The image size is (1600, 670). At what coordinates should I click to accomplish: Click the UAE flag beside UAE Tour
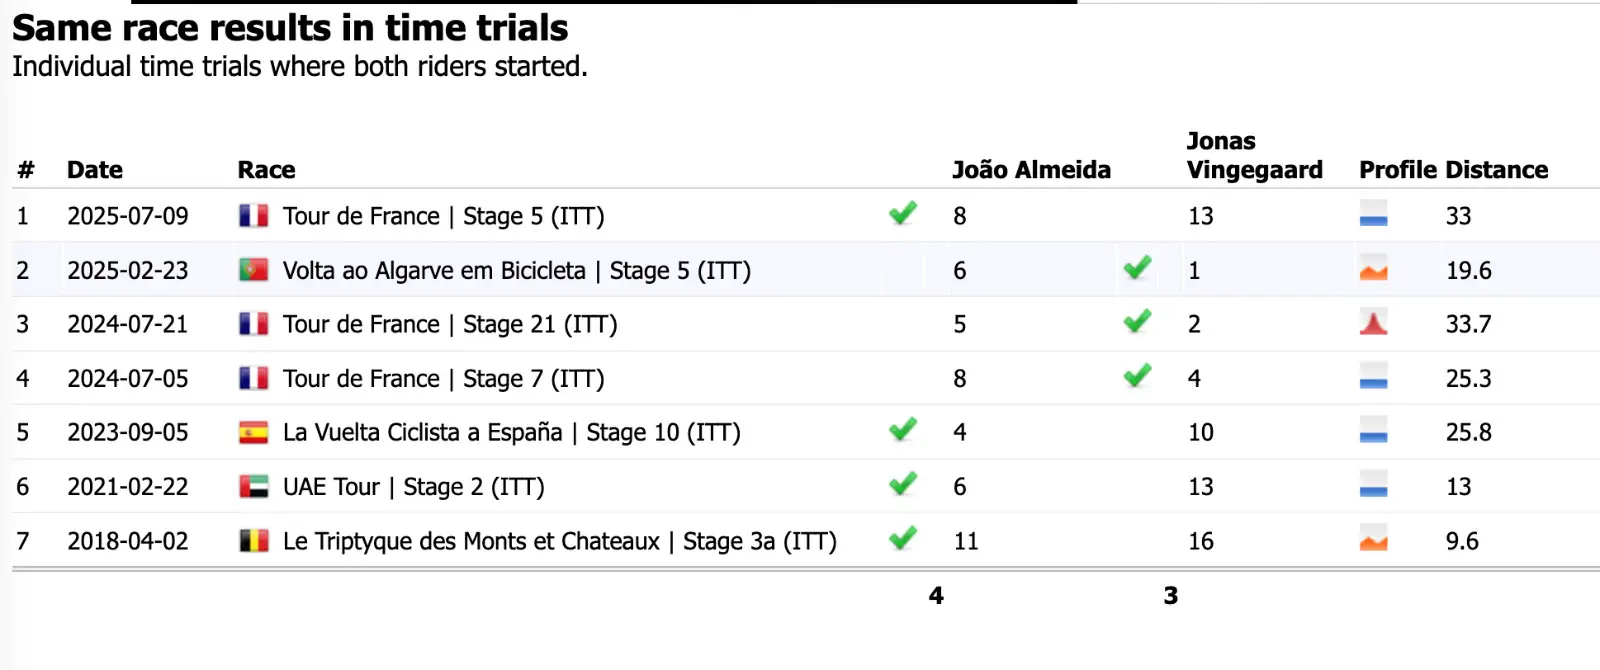(253, 487)
